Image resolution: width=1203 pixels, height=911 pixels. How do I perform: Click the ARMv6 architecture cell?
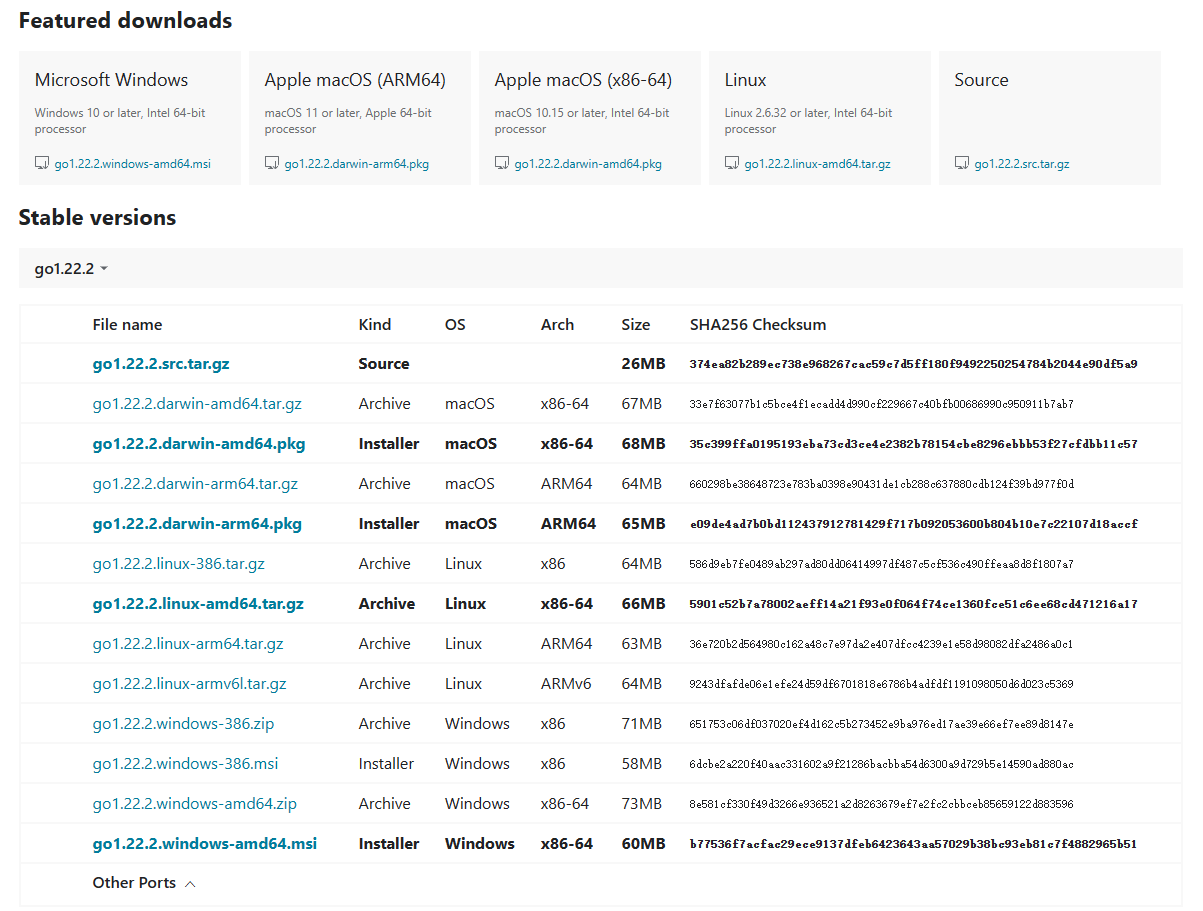tap(566, 684)
